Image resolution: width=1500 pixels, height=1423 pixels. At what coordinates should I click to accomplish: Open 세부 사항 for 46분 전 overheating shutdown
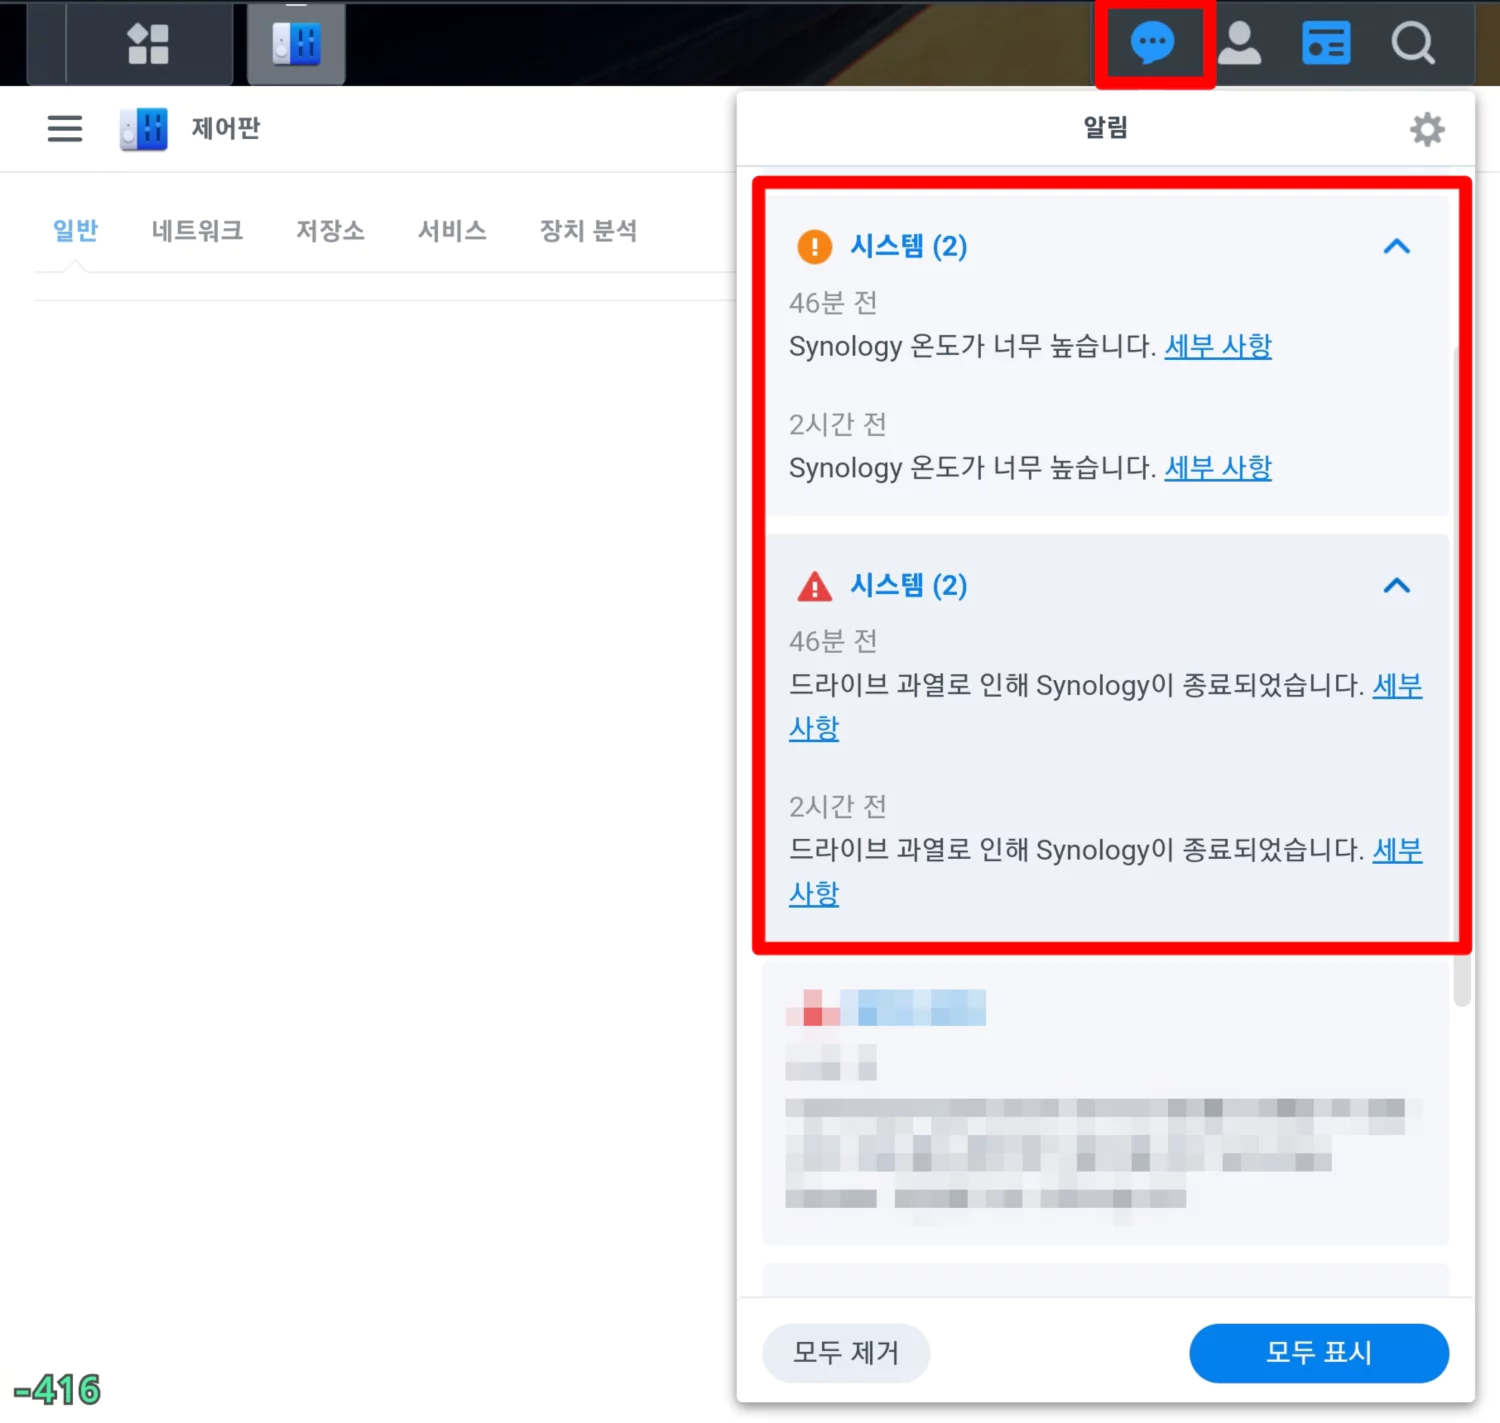(x=1397, y=686)
